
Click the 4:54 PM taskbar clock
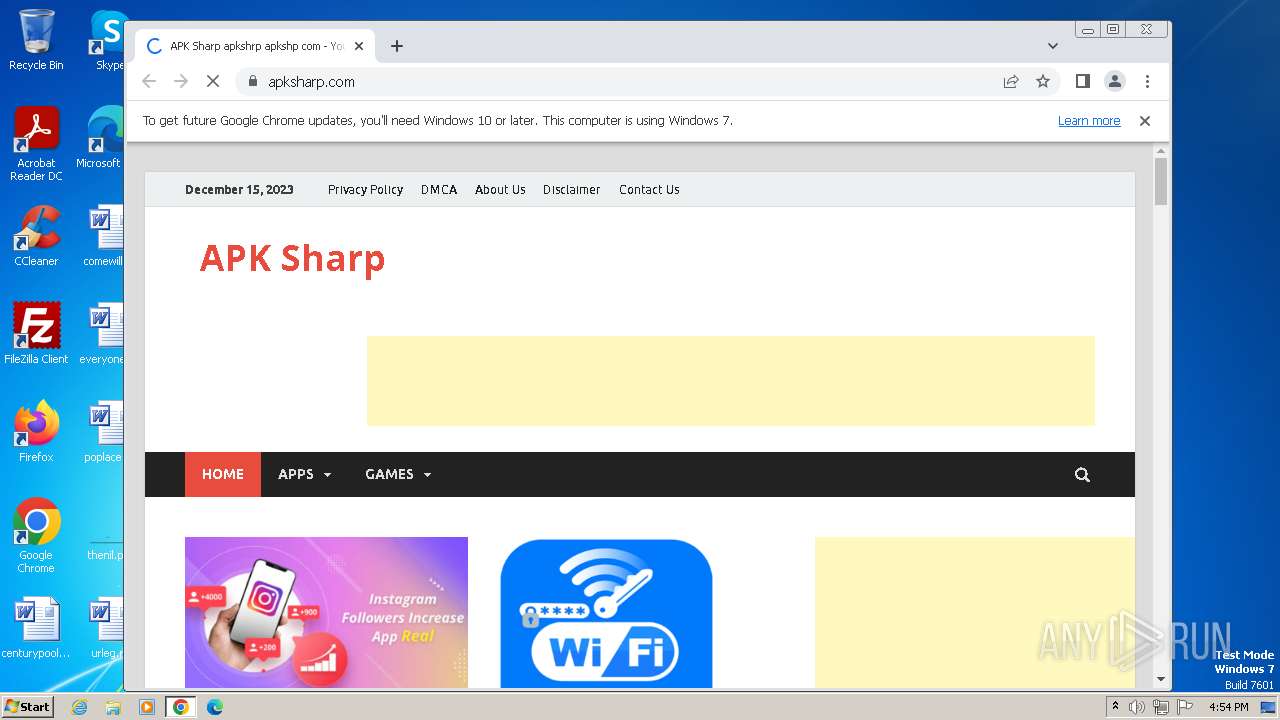(1229, 707)
